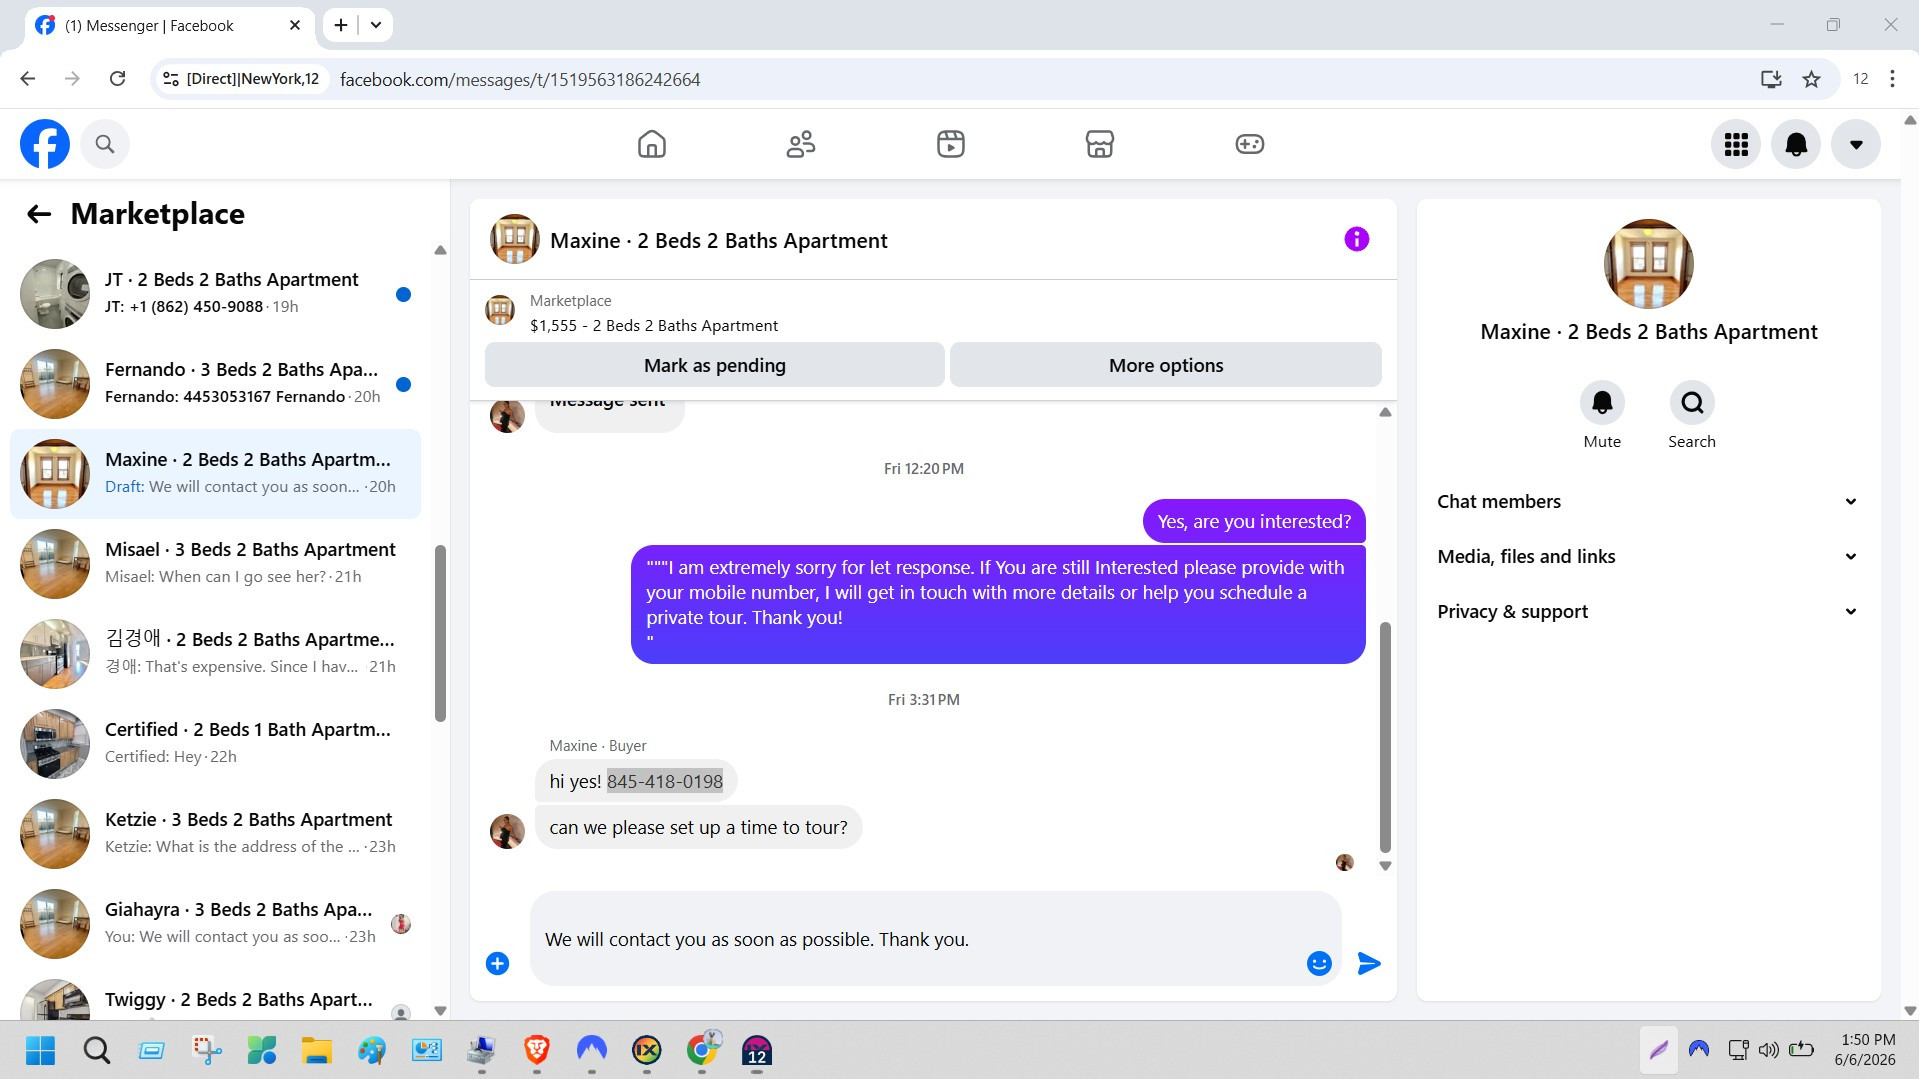Click the phone number 845-418-0198
Image resolution: width=1919 pixels, height=1079 pixels.
(664, 781)
